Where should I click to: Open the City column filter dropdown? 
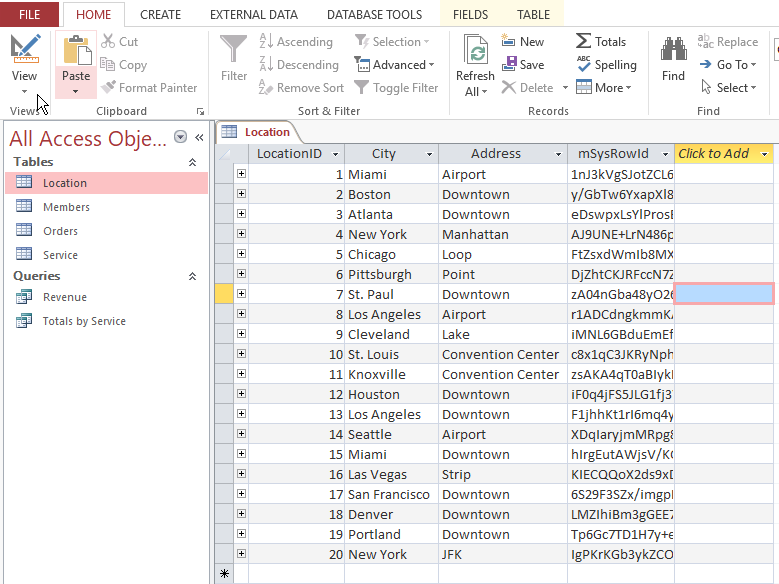point(429,155)
